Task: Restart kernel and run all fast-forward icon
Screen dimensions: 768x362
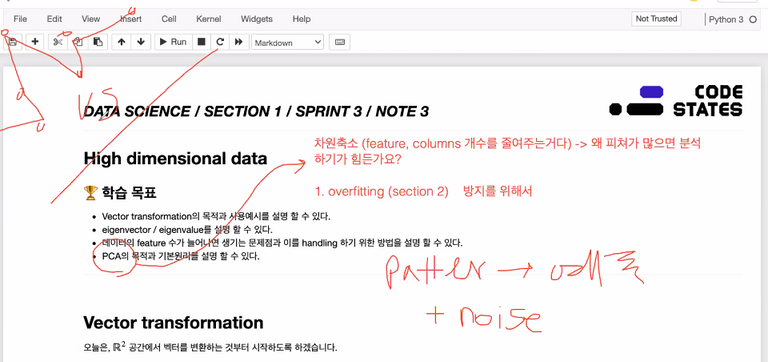Action: point(239,42)
